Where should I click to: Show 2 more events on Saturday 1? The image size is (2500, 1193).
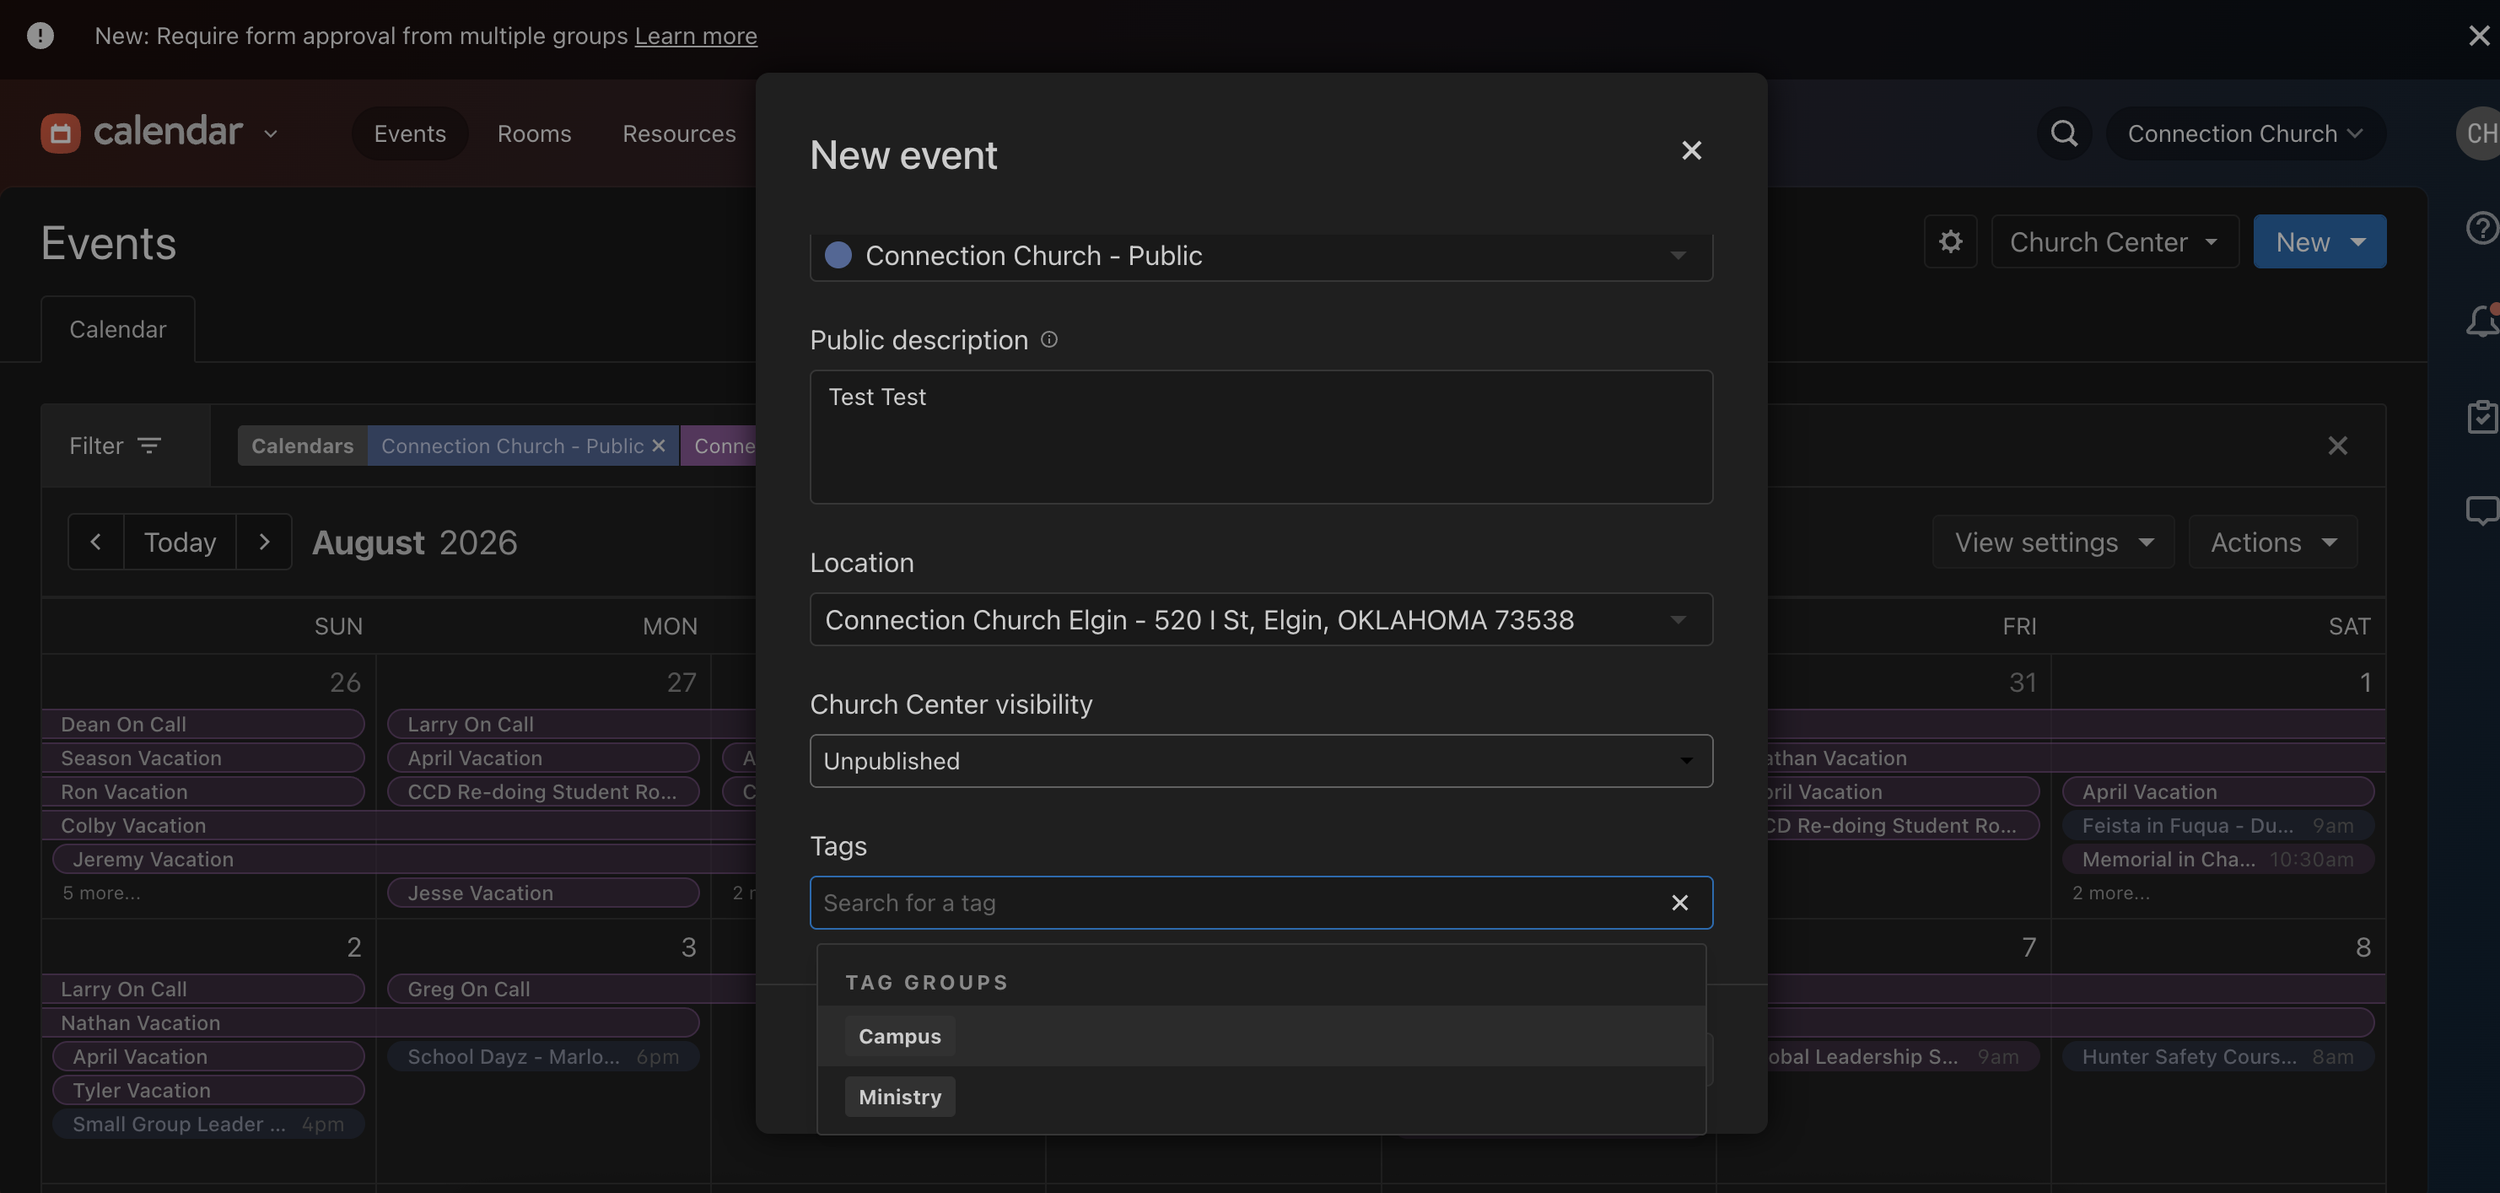(2111, 893)
